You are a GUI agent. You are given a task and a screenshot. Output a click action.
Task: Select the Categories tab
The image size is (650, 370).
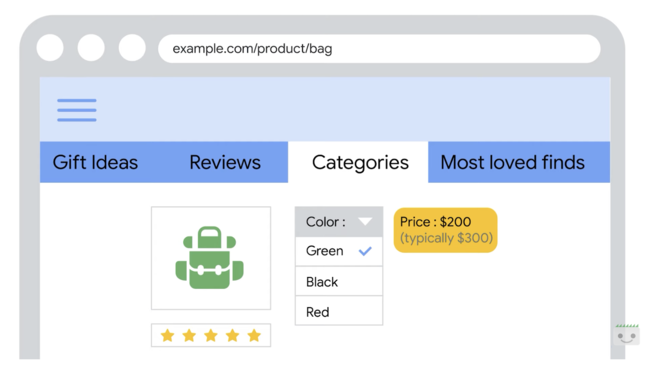click(x=360, y=162)
